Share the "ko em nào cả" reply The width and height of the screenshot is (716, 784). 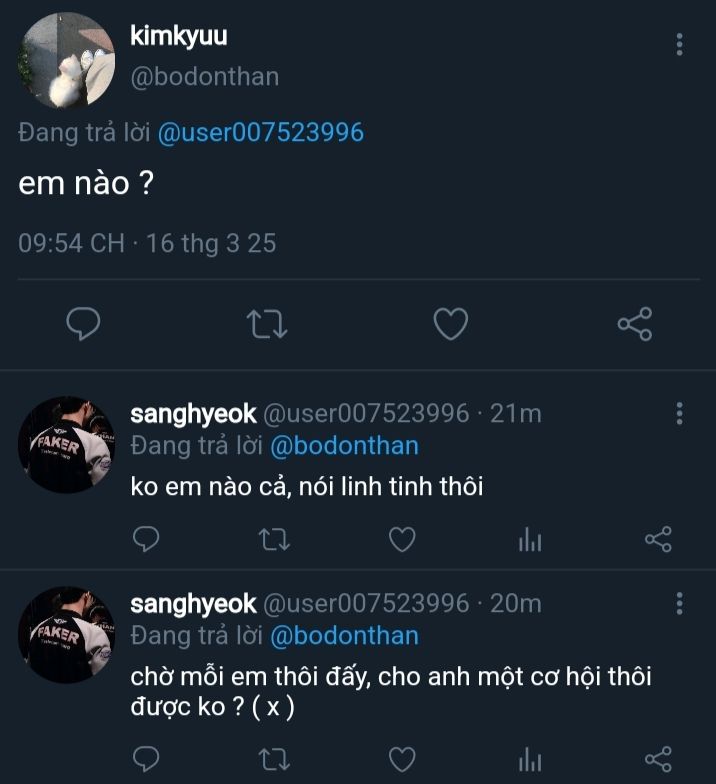click(x=658, y=540)
